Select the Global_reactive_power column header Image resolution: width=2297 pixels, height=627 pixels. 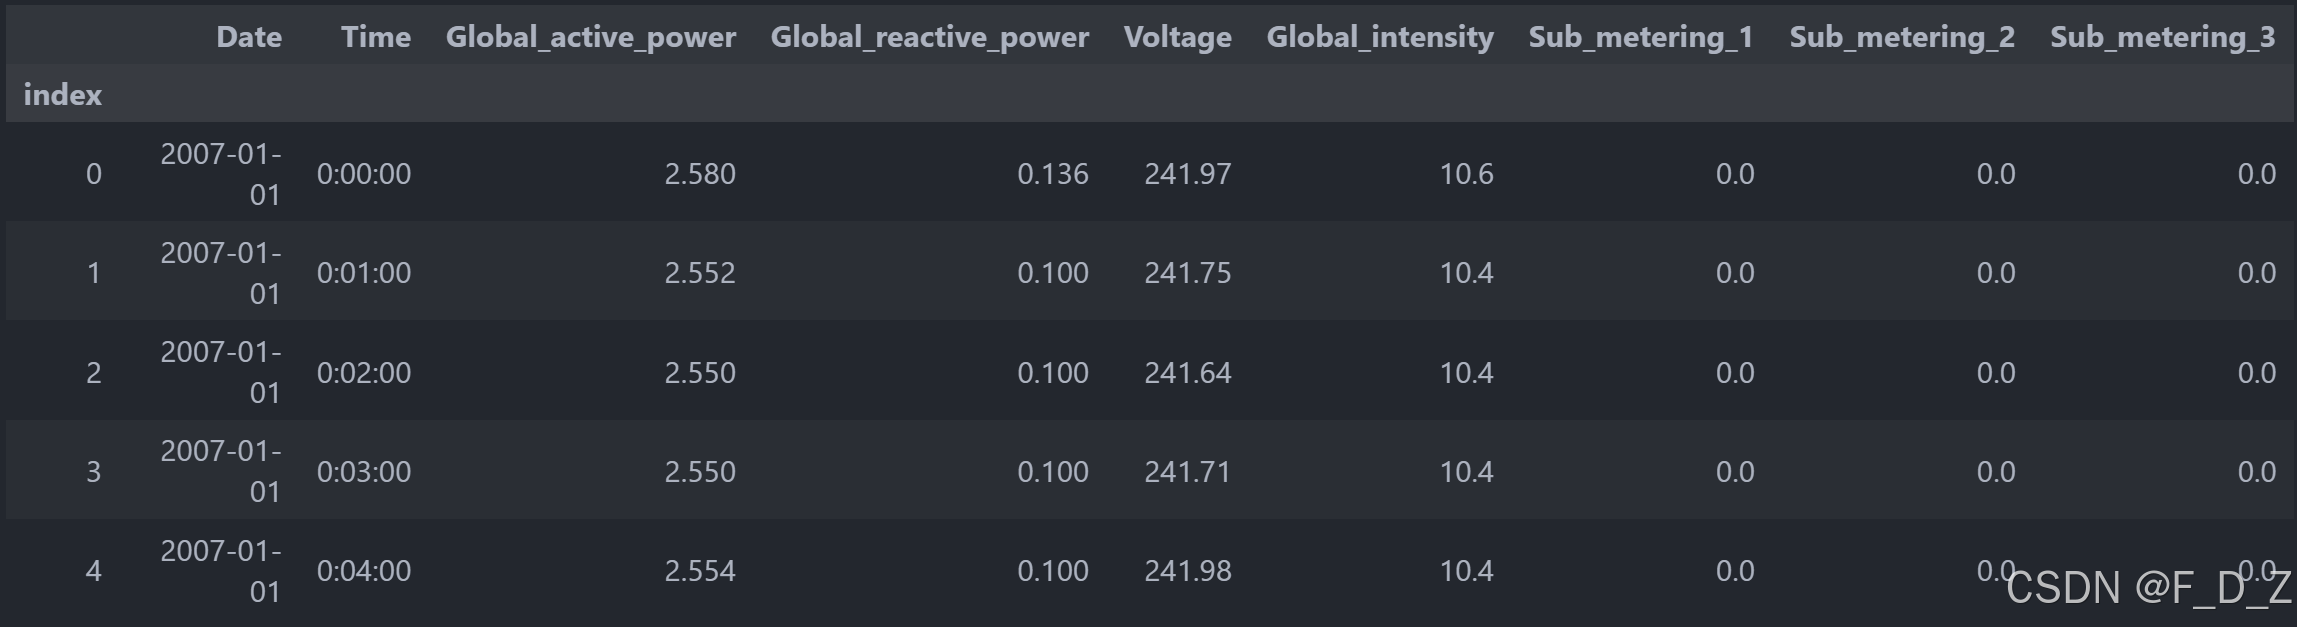tap(930, 38)
